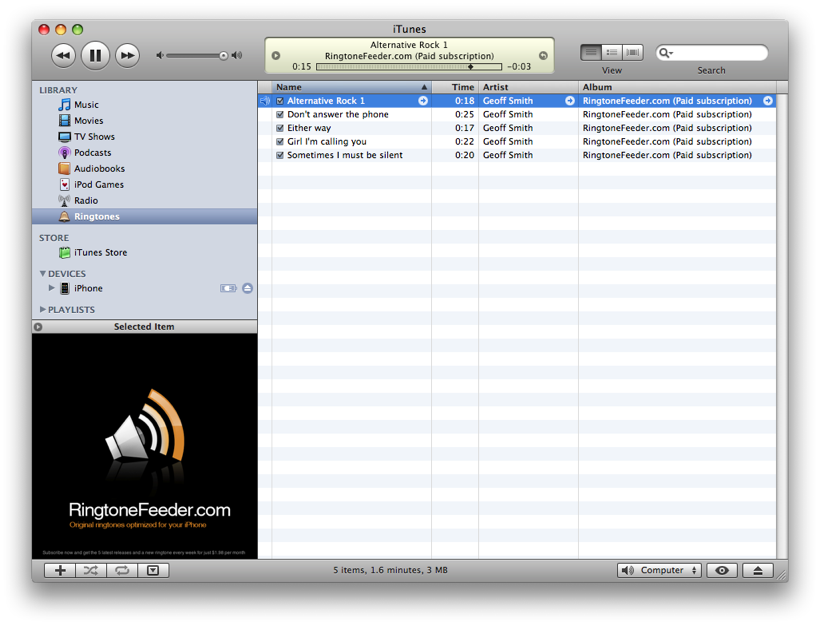Image resolution: width=820 pixels, height=626 pixels.
Task: Uncheck Either way checkbox
Action: [x=280, y=128]
